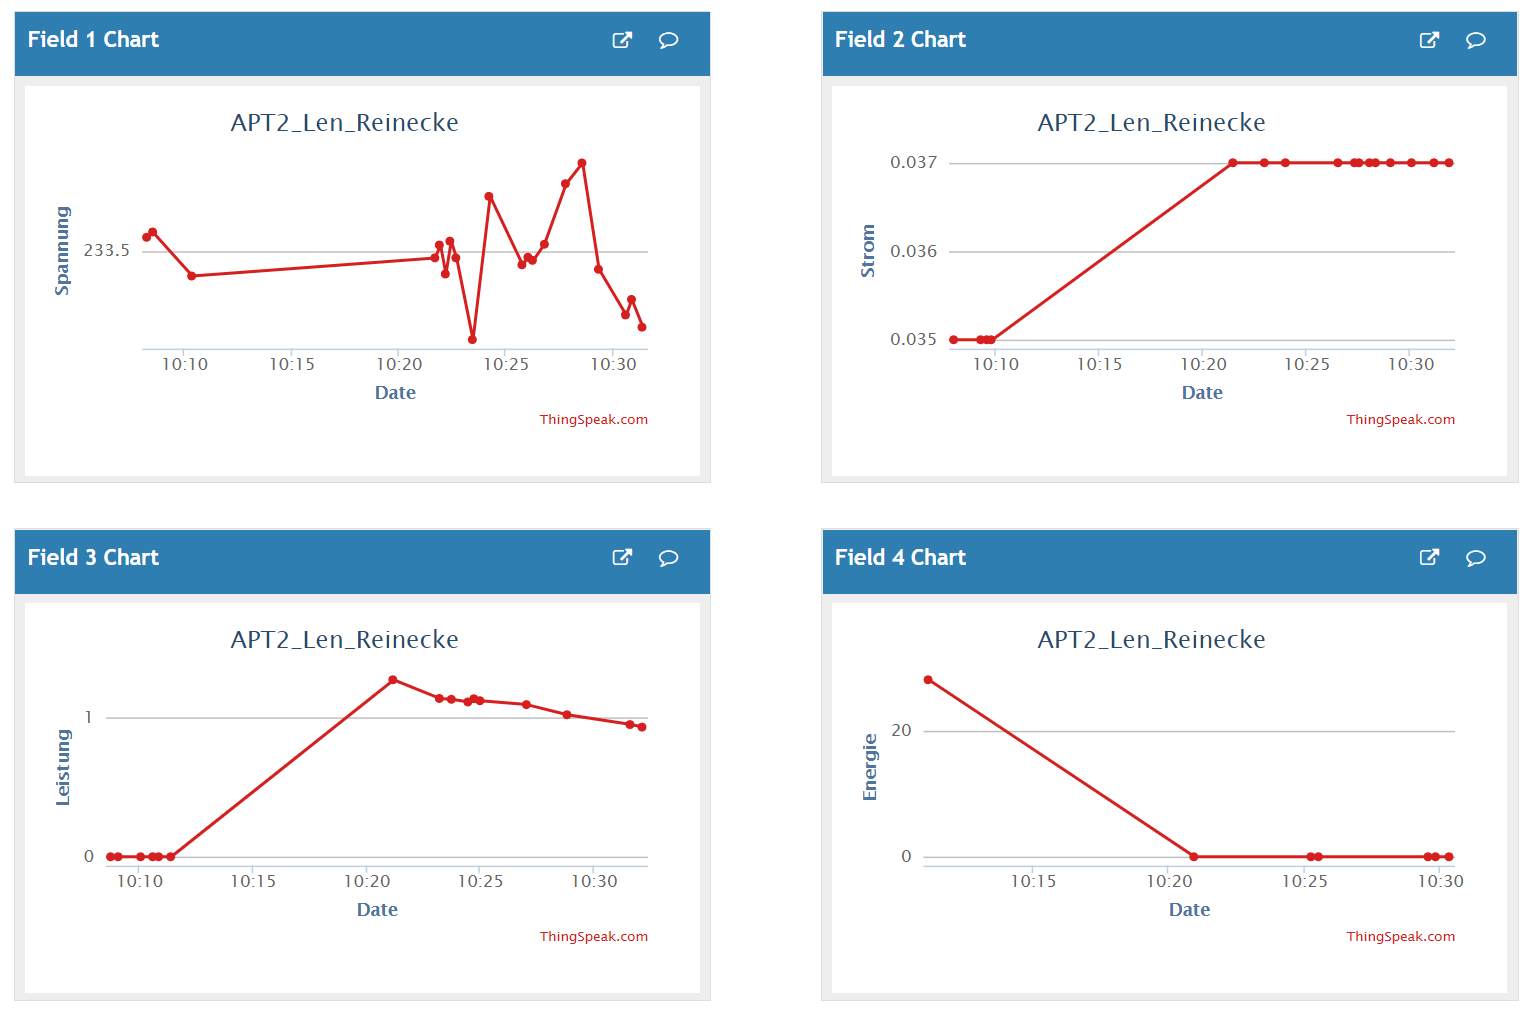Open Field 3 Chart in new window

[622, 557]
